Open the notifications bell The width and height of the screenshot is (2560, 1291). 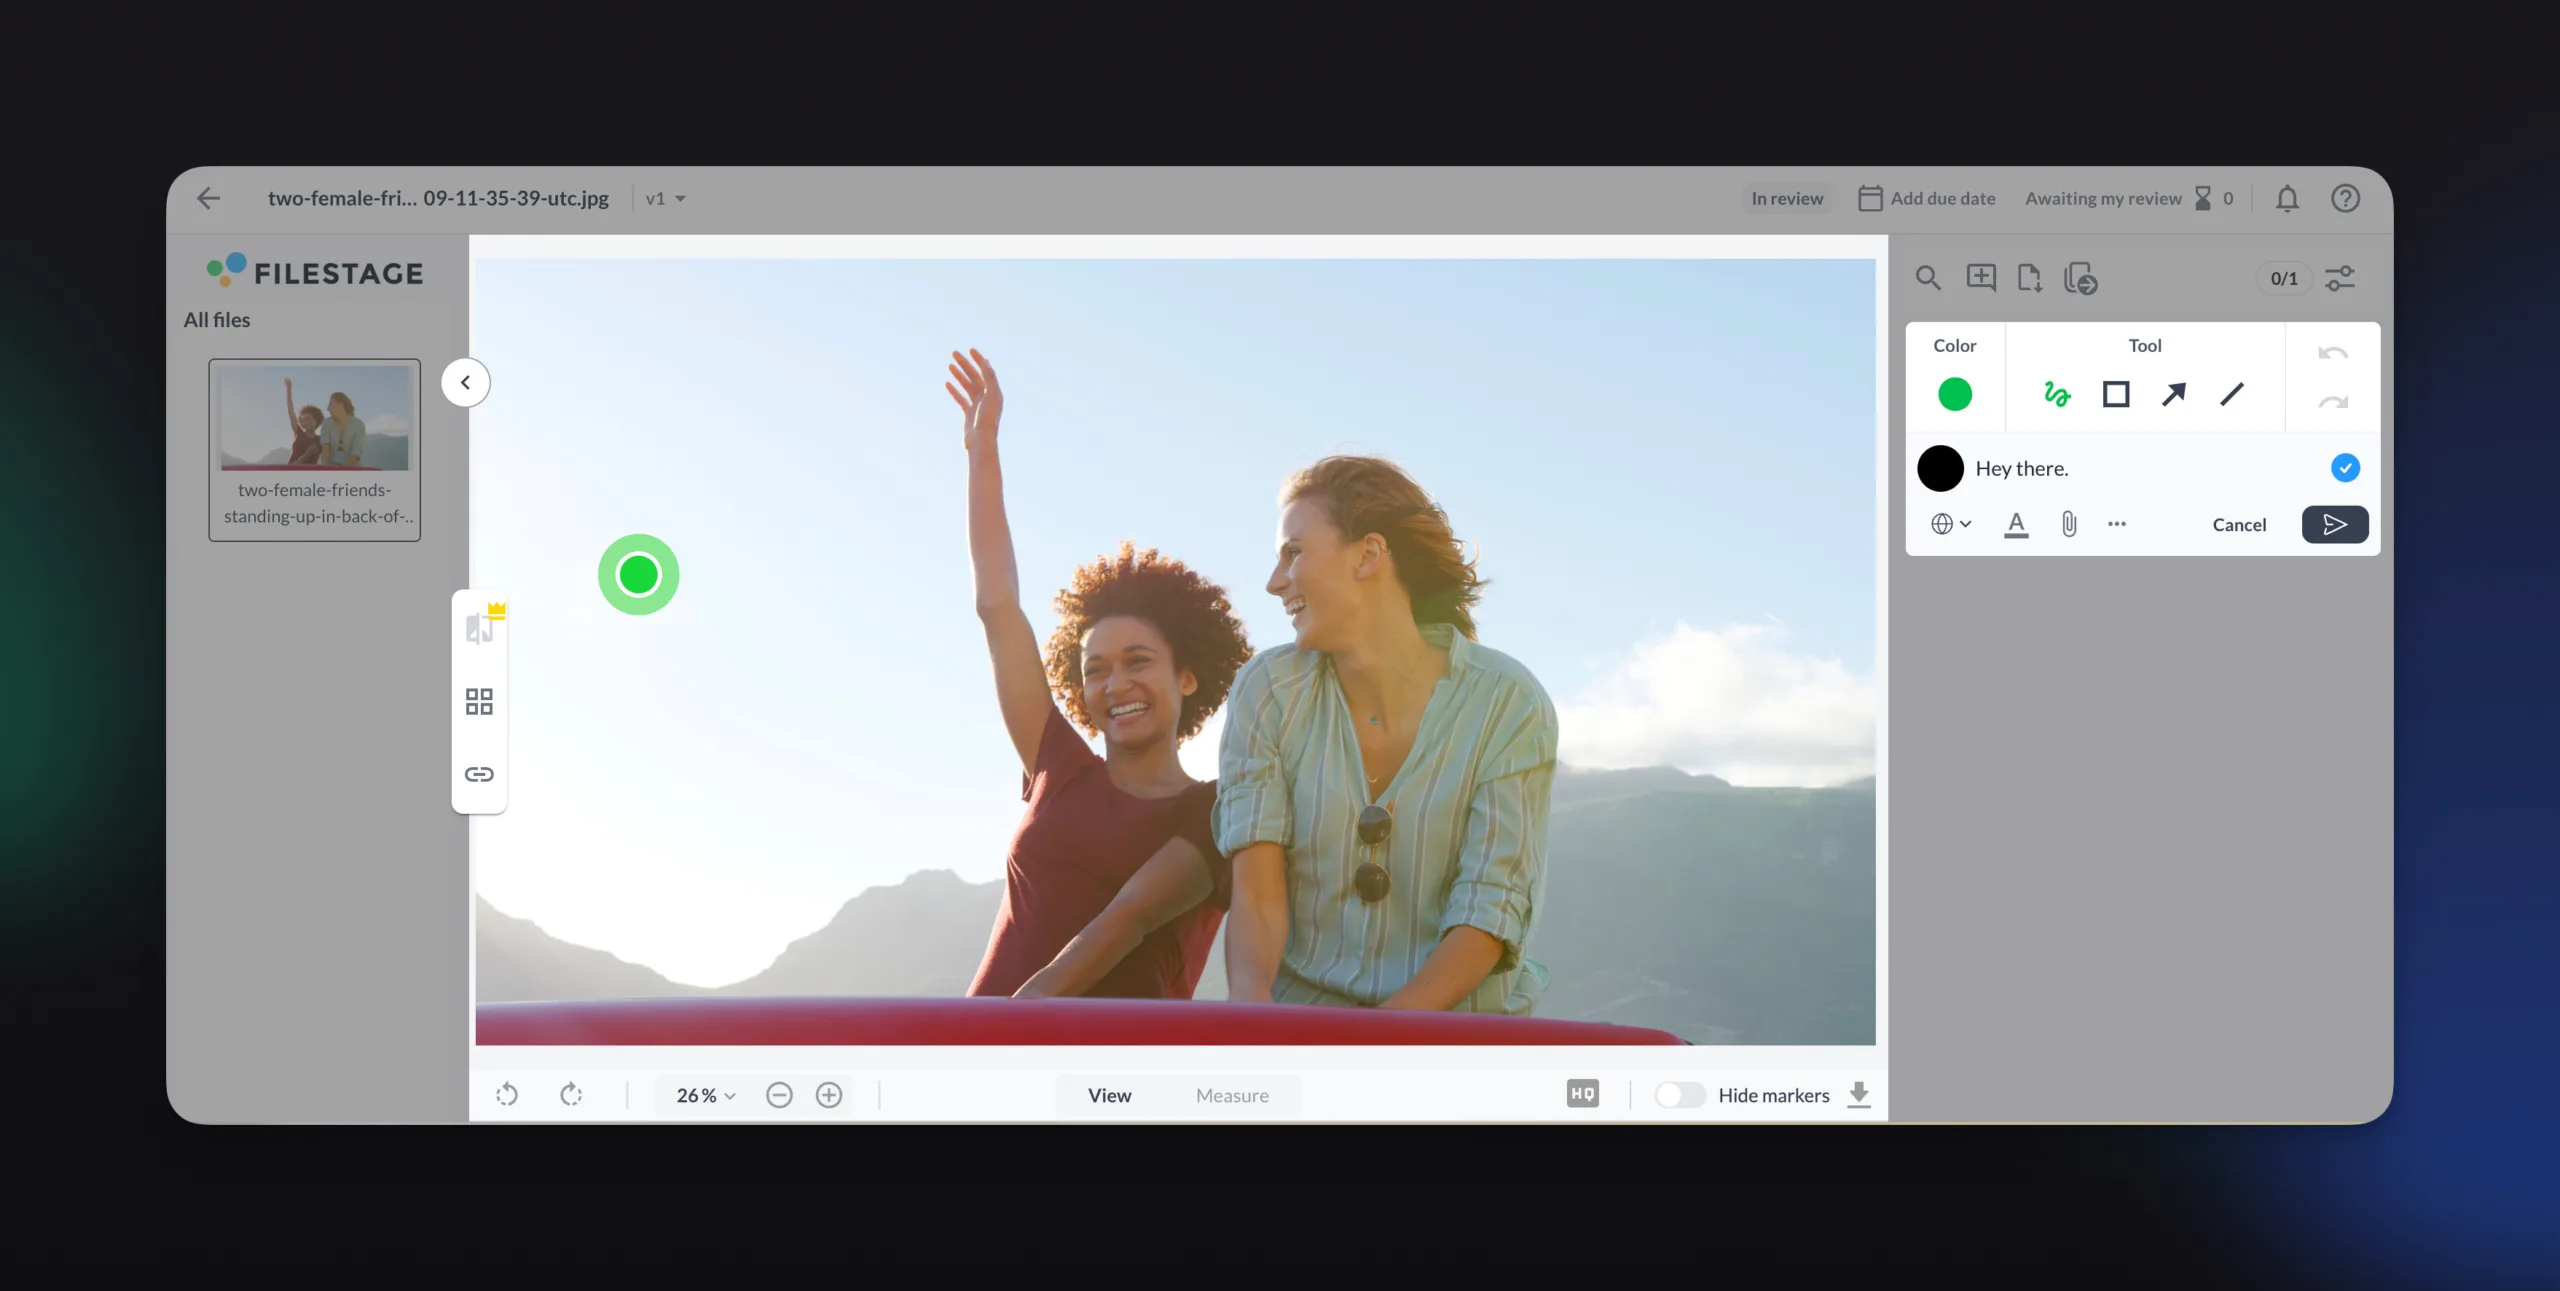pyautogui.click(x=2287, y=199)
